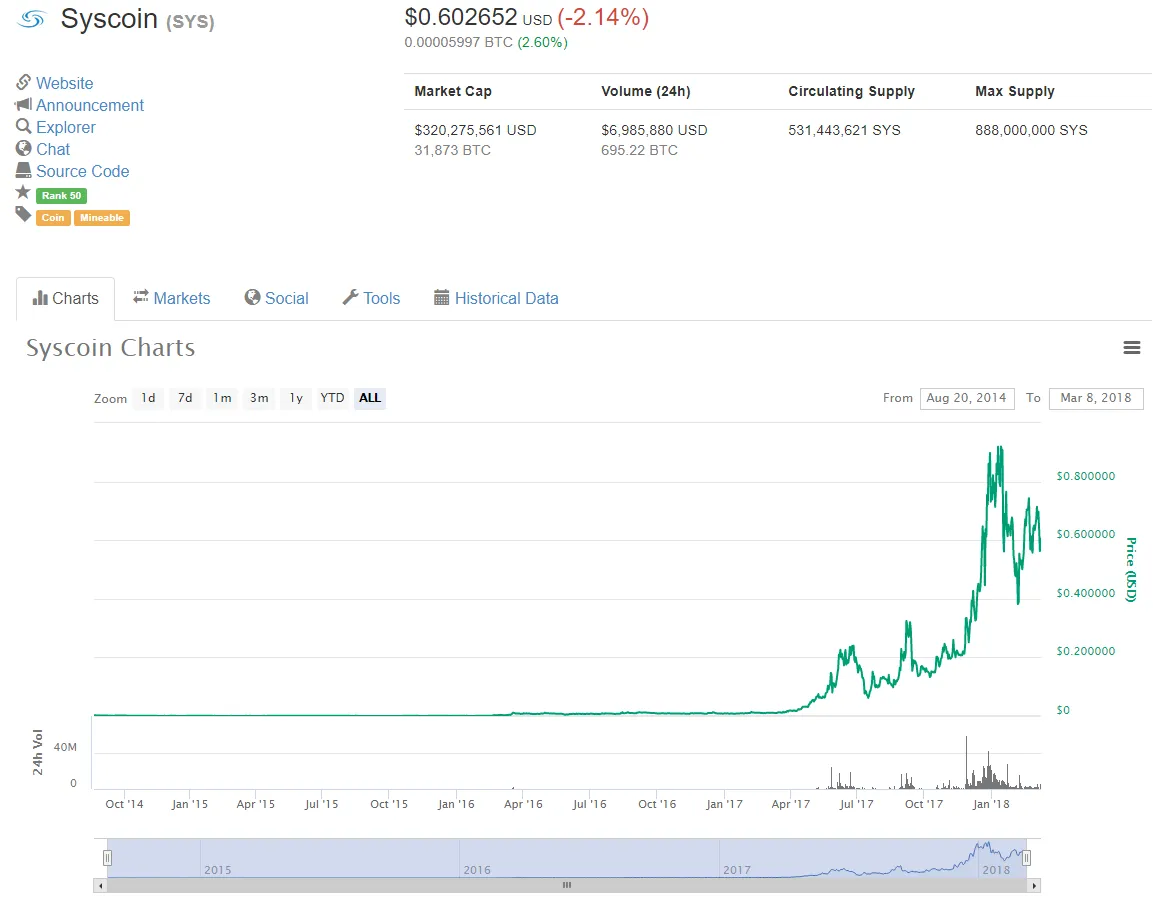Open the Website link

[65, 83]
